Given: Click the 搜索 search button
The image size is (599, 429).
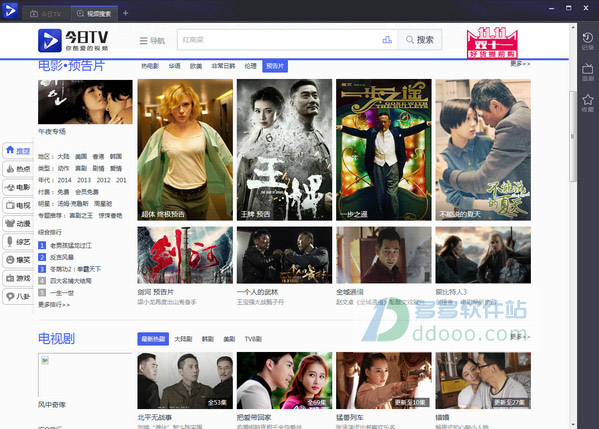Looking at the screenshot, I should 419,40.
